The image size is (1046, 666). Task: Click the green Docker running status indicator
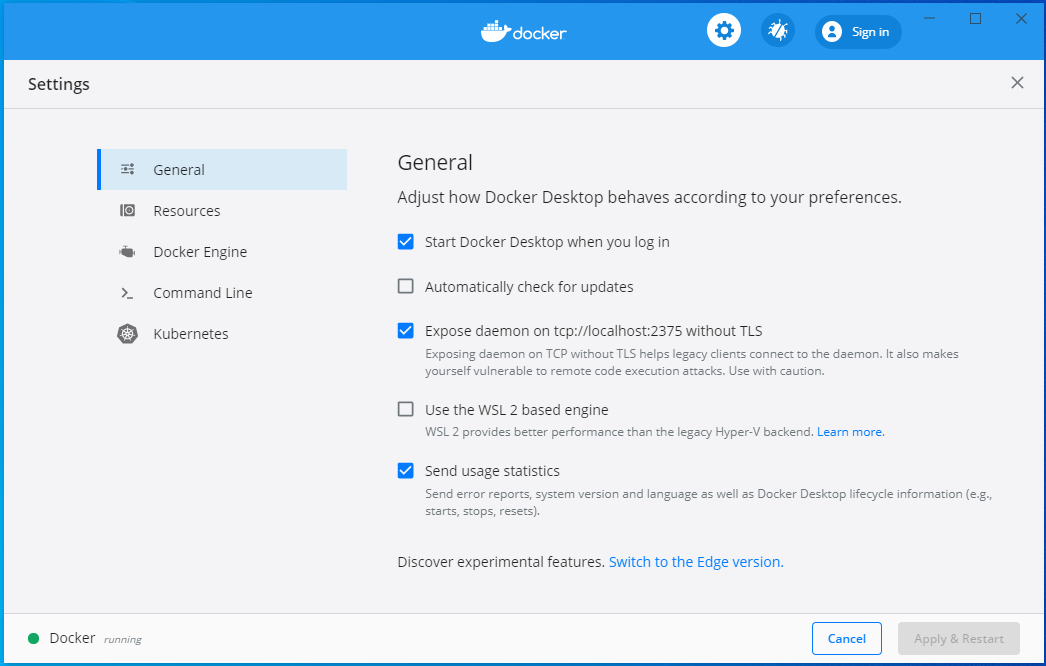coord(32,637)
